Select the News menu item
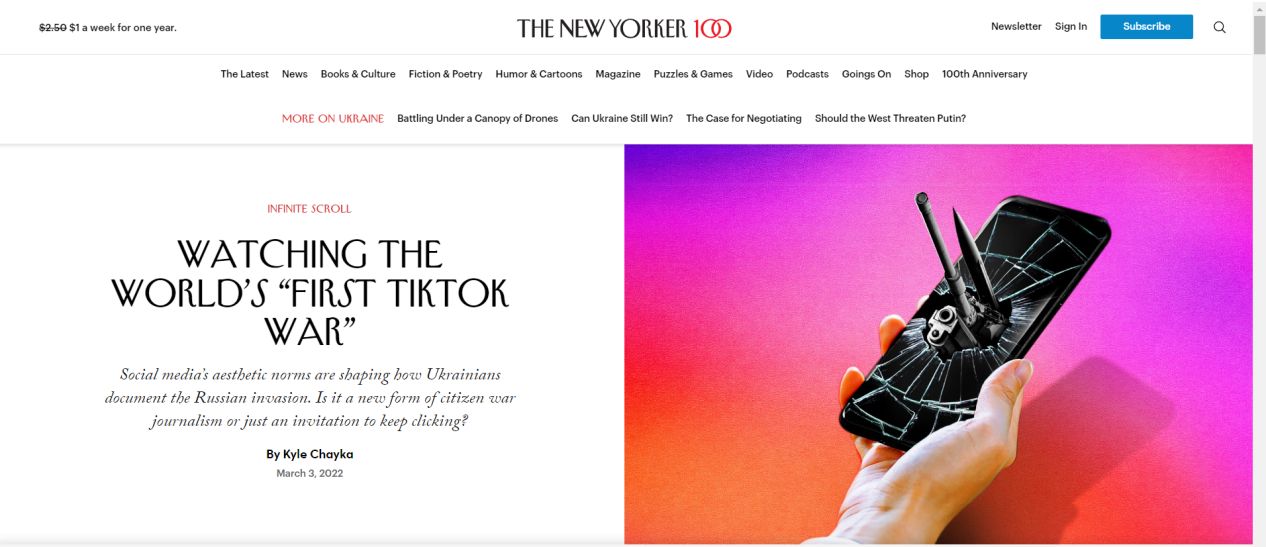This screenshot has width=1266, height=547. click(294, 74)
